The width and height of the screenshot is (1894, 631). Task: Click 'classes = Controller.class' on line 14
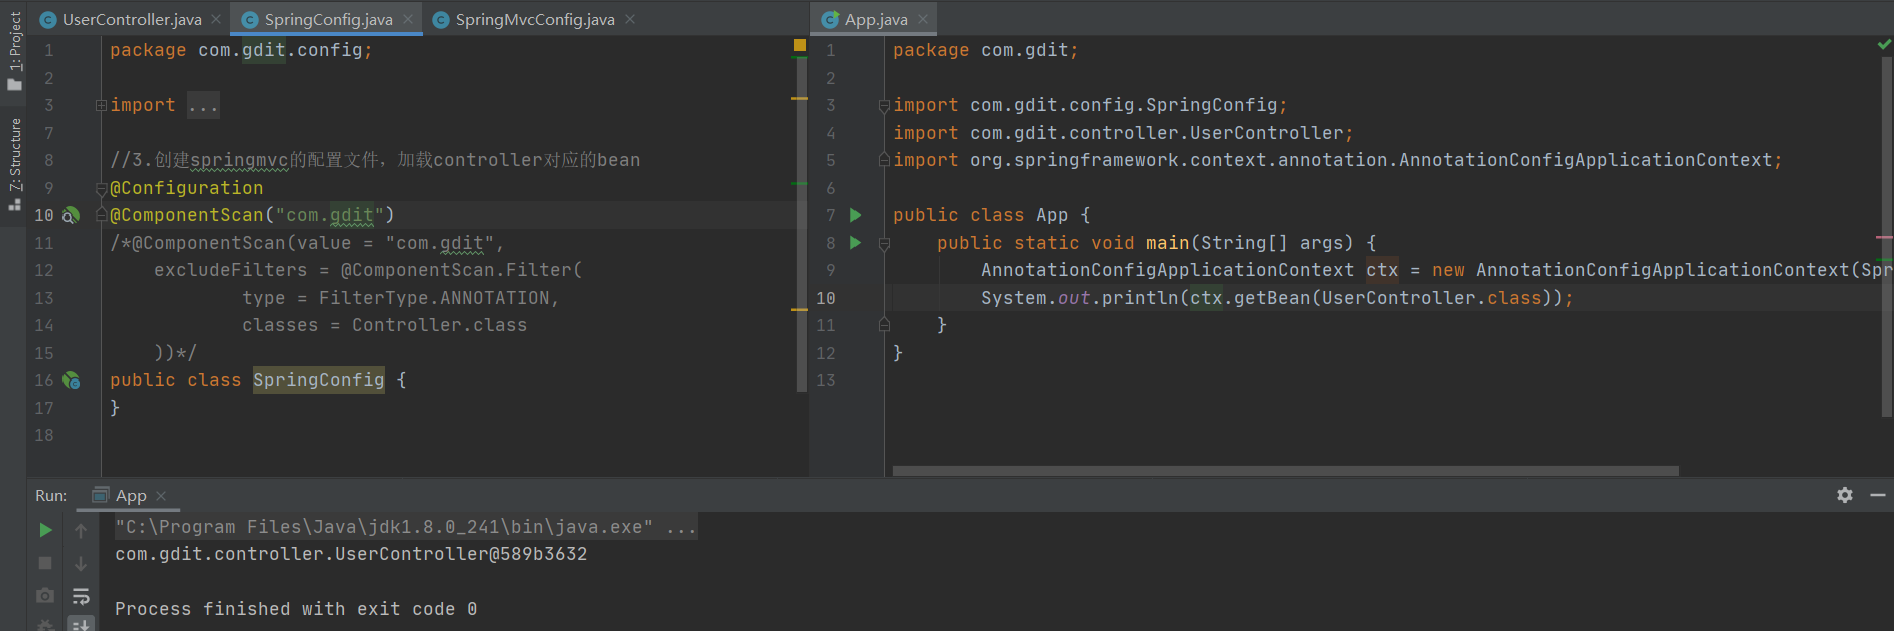(x=384, y=325)
